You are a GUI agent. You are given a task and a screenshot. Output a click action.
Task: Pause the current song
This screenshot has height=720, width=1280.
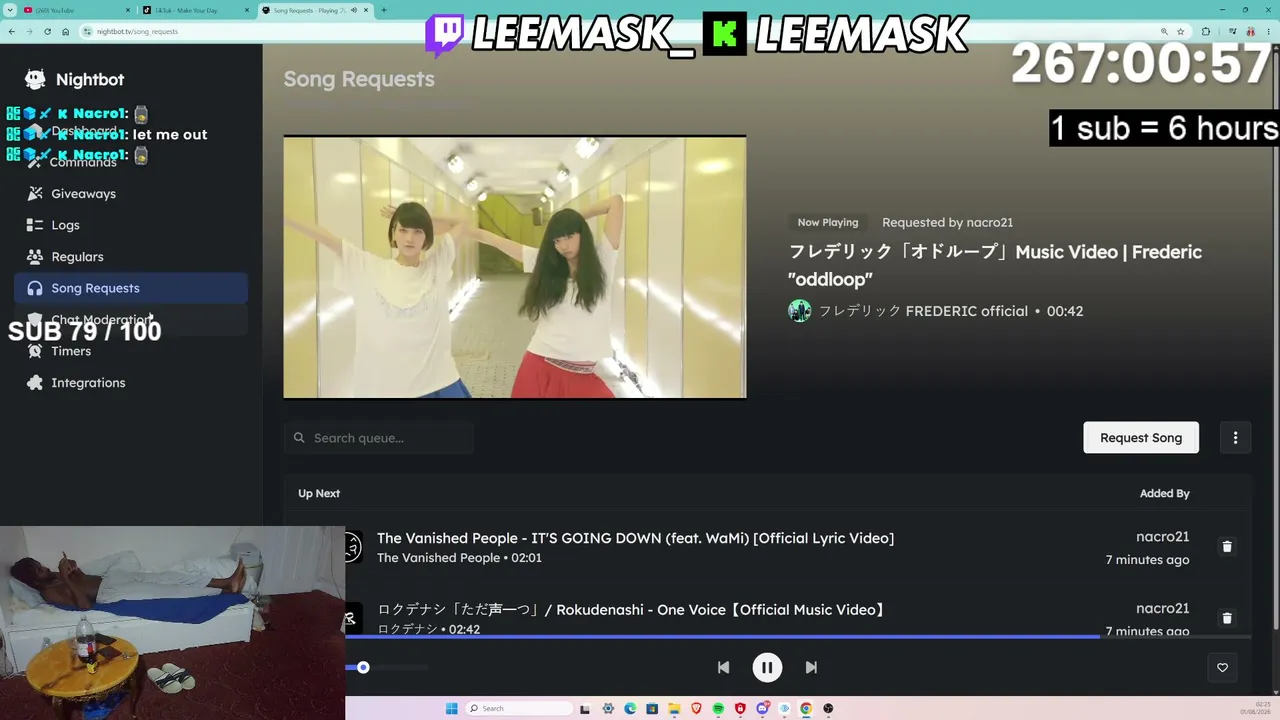click(x=767, y=667)
